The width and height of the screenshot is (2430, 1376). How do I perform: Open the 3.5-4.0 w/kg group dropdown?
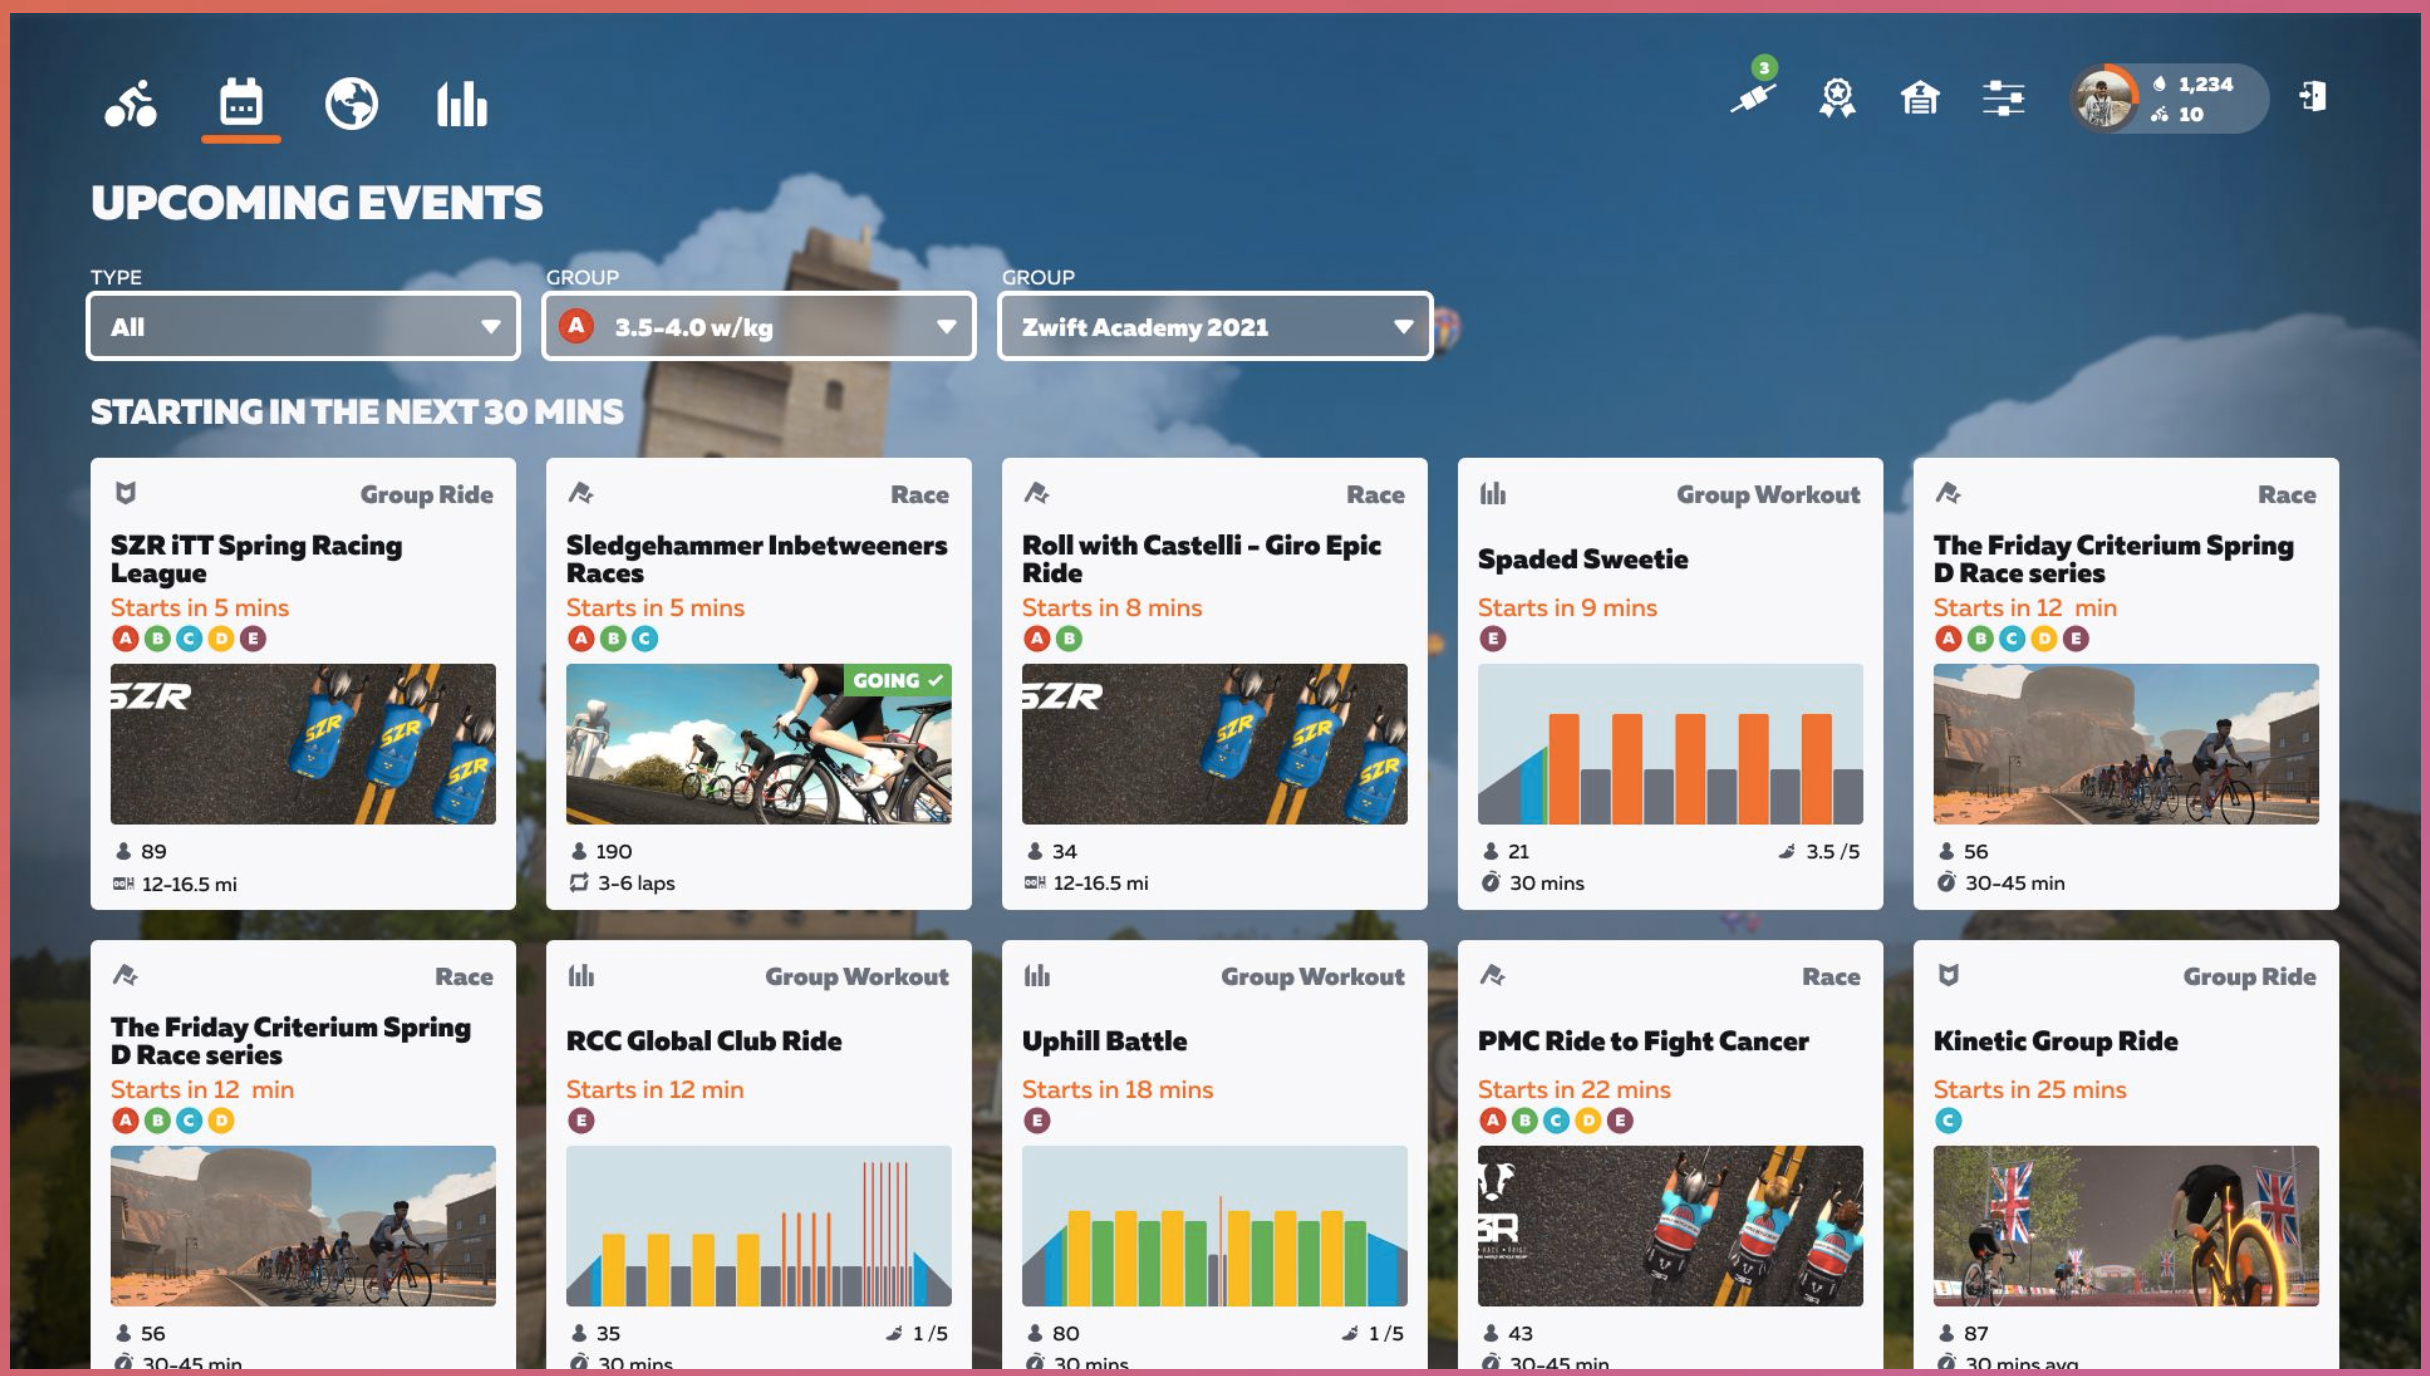758,326
